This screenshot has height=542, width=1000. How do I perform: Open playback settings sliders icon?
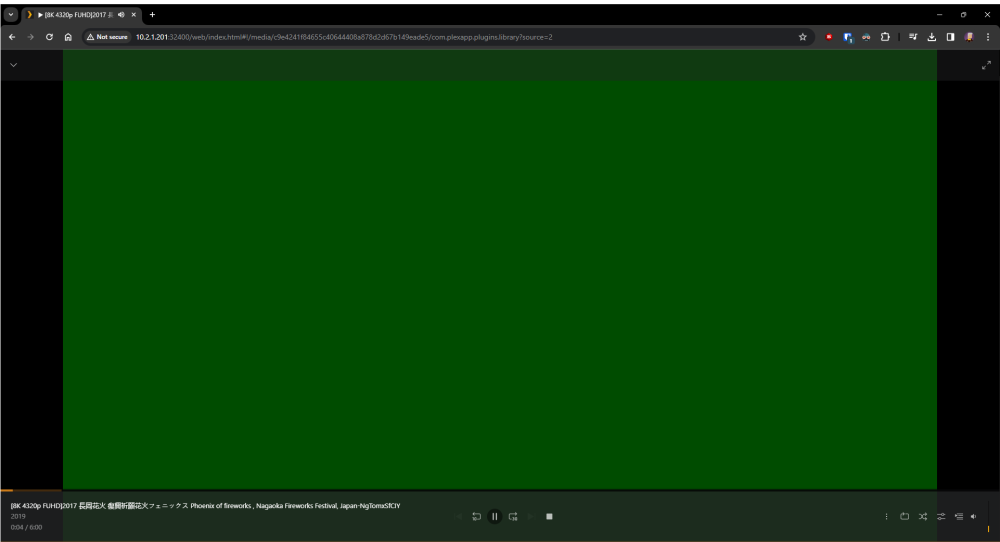point(941,516)
